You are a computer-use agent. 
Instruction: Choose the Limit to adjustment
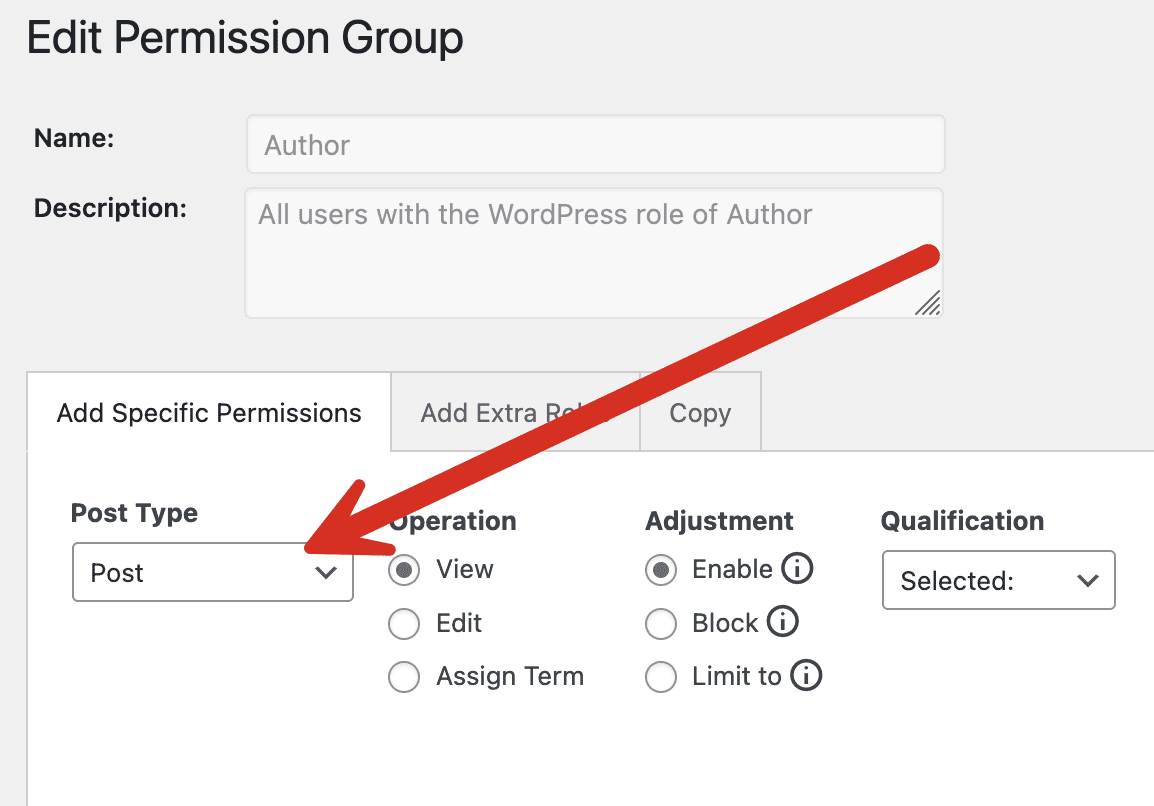tap(661, 677)
